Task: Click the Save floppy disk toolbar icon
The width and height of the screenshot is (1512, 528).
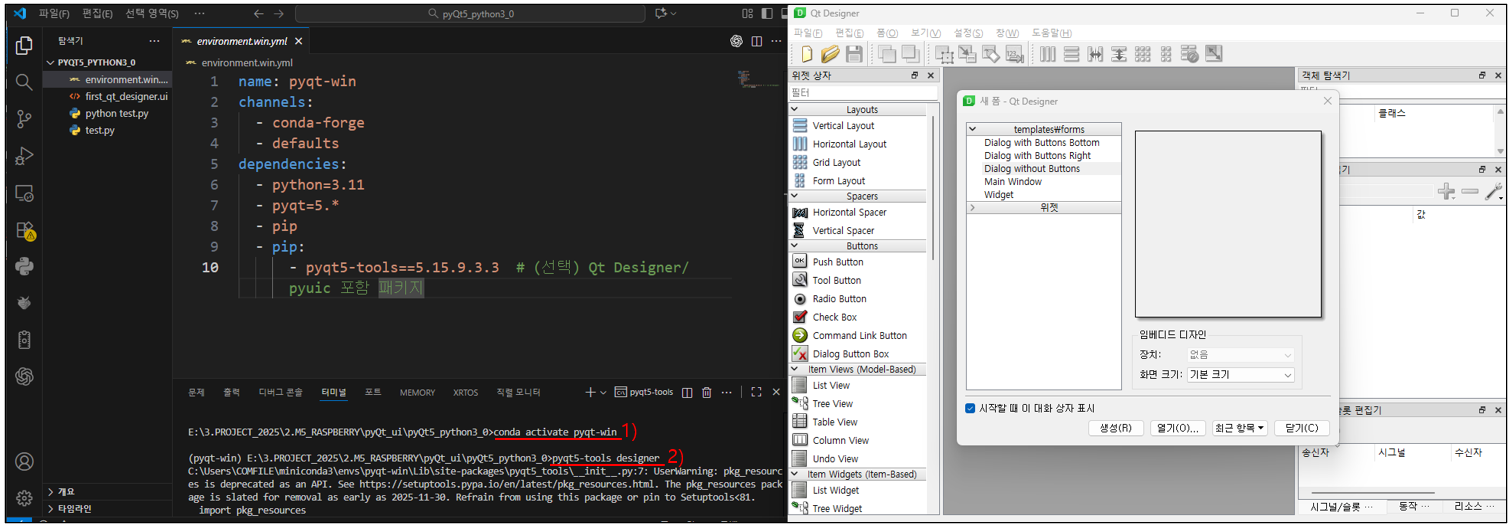Action: click(854, 54)
